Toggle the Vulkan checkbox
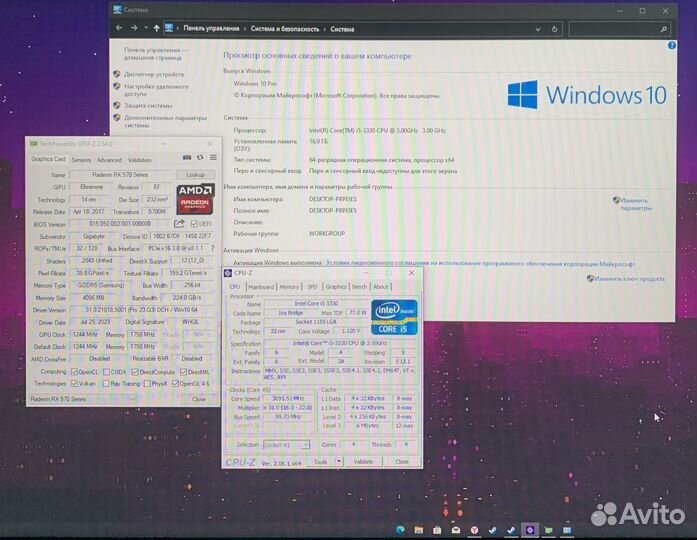Viewport: 697px width, 540px height. (x=74, y=383)
